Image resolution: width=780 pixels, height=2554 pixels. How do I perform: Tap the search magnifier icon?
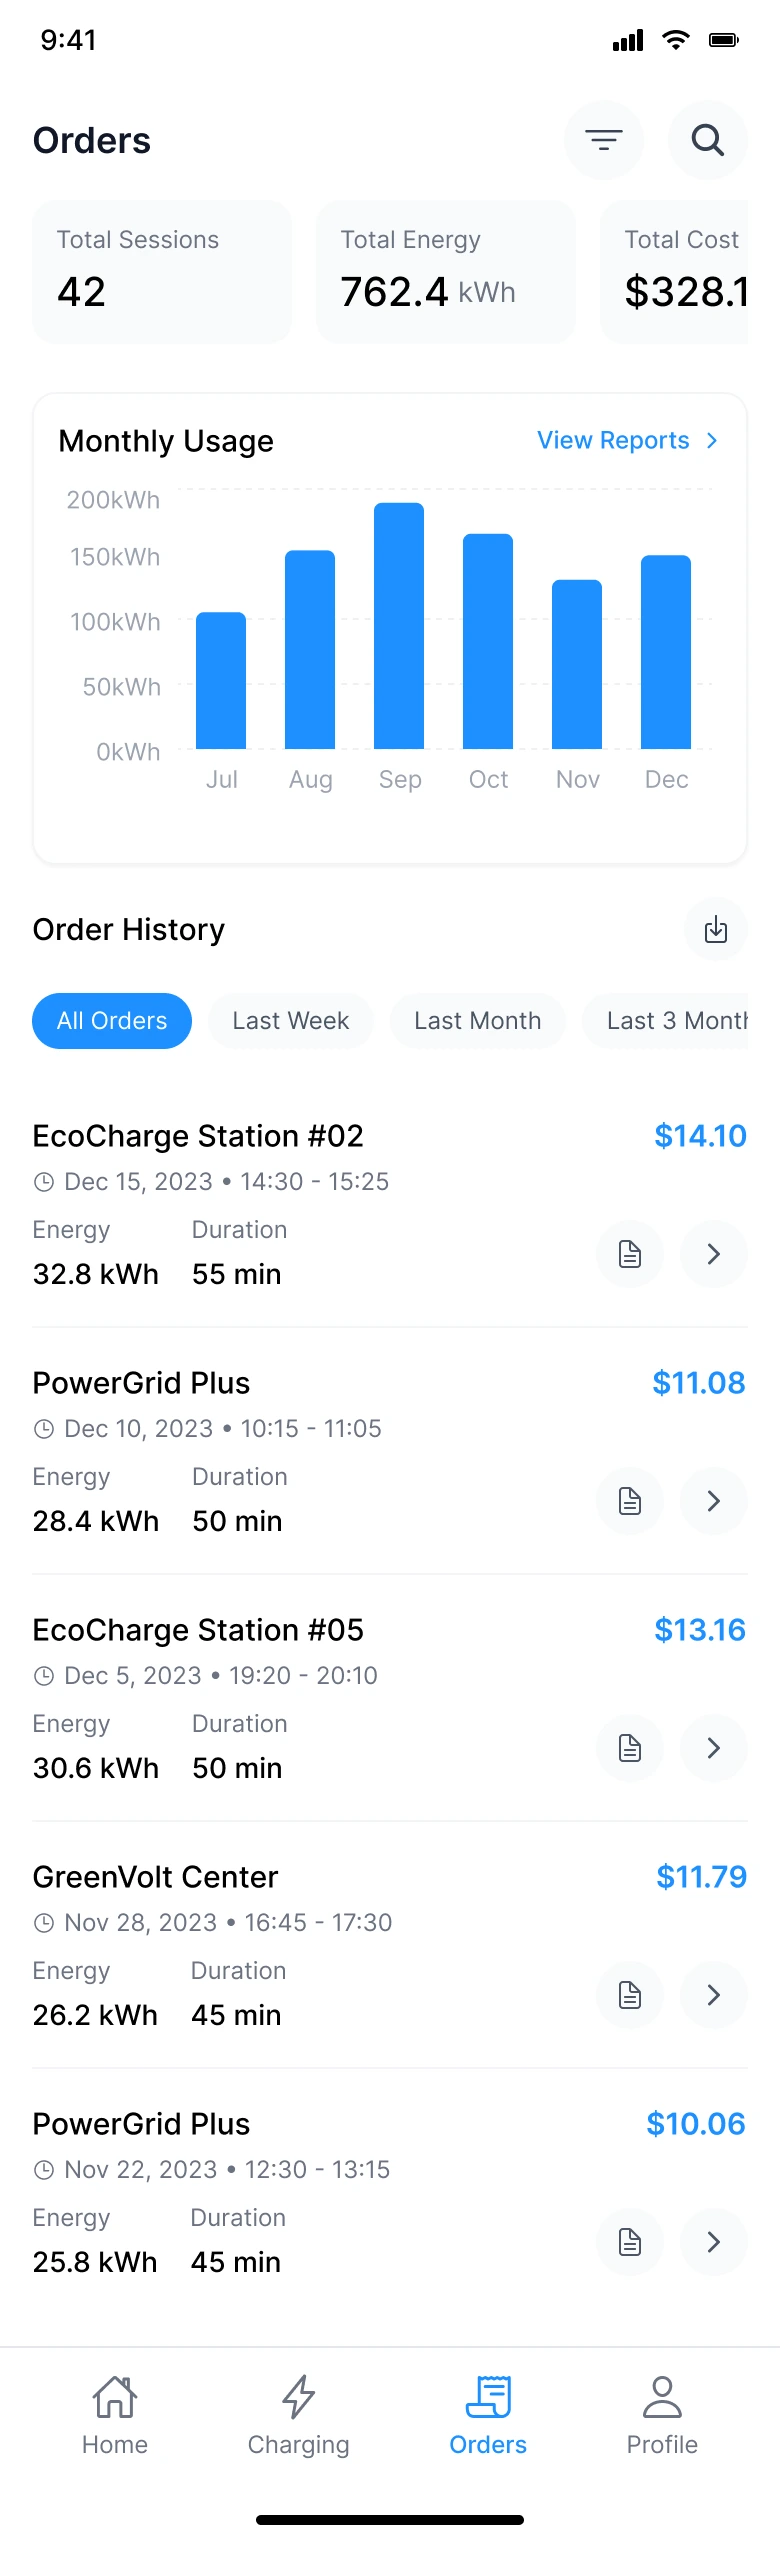707,140
